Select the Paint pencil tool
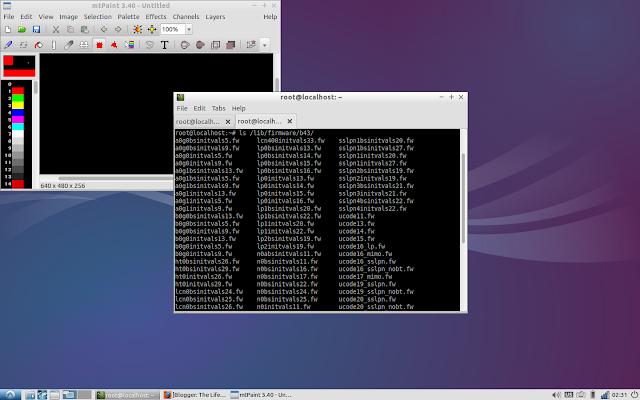 point(8,45)
